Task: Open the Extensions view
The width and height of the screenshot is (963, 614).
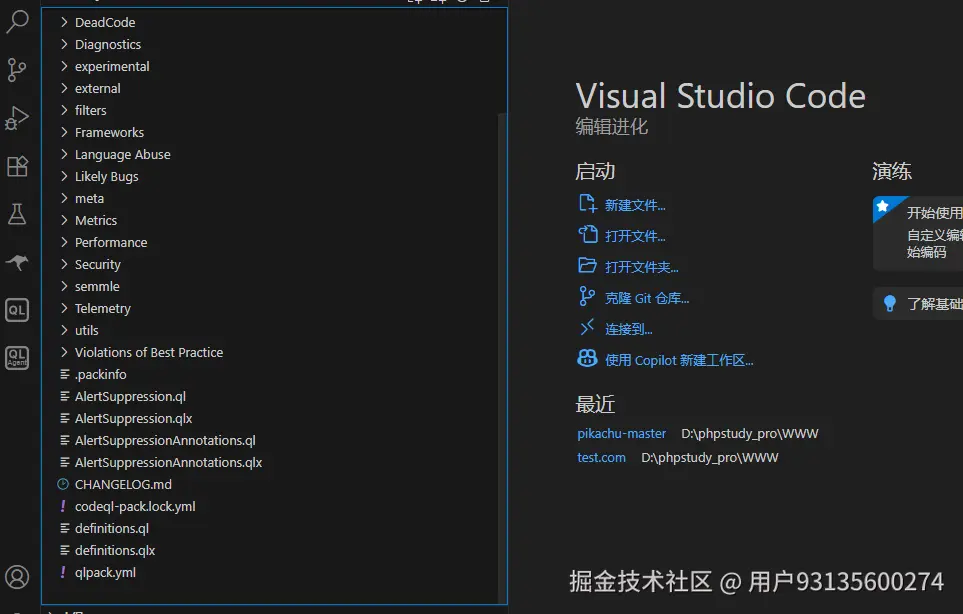Action: [17, 166]
